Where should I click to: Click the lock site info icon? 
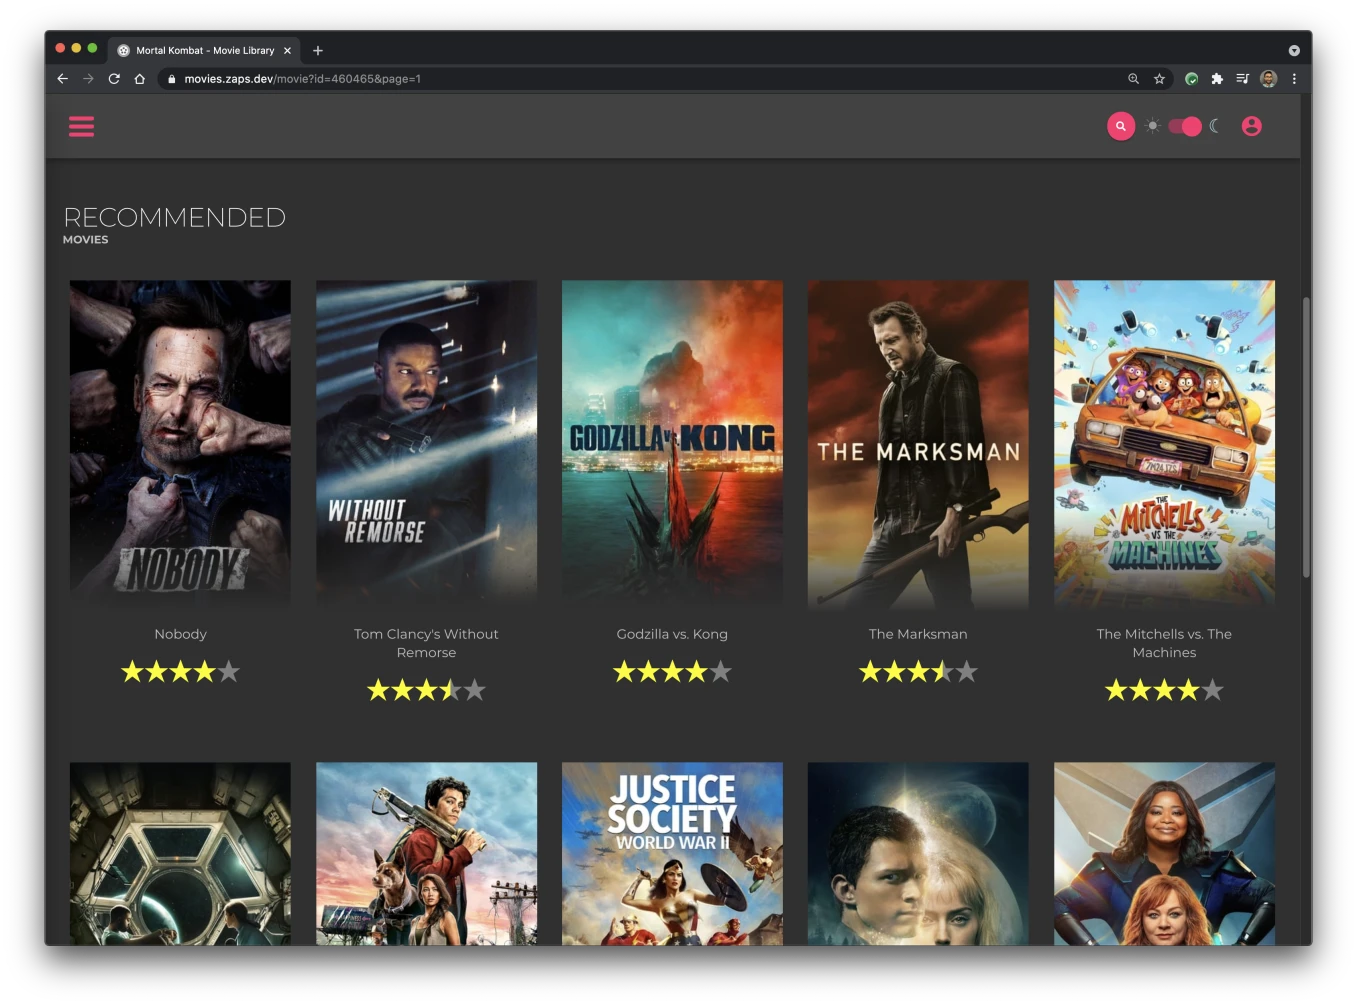[172, 79]
